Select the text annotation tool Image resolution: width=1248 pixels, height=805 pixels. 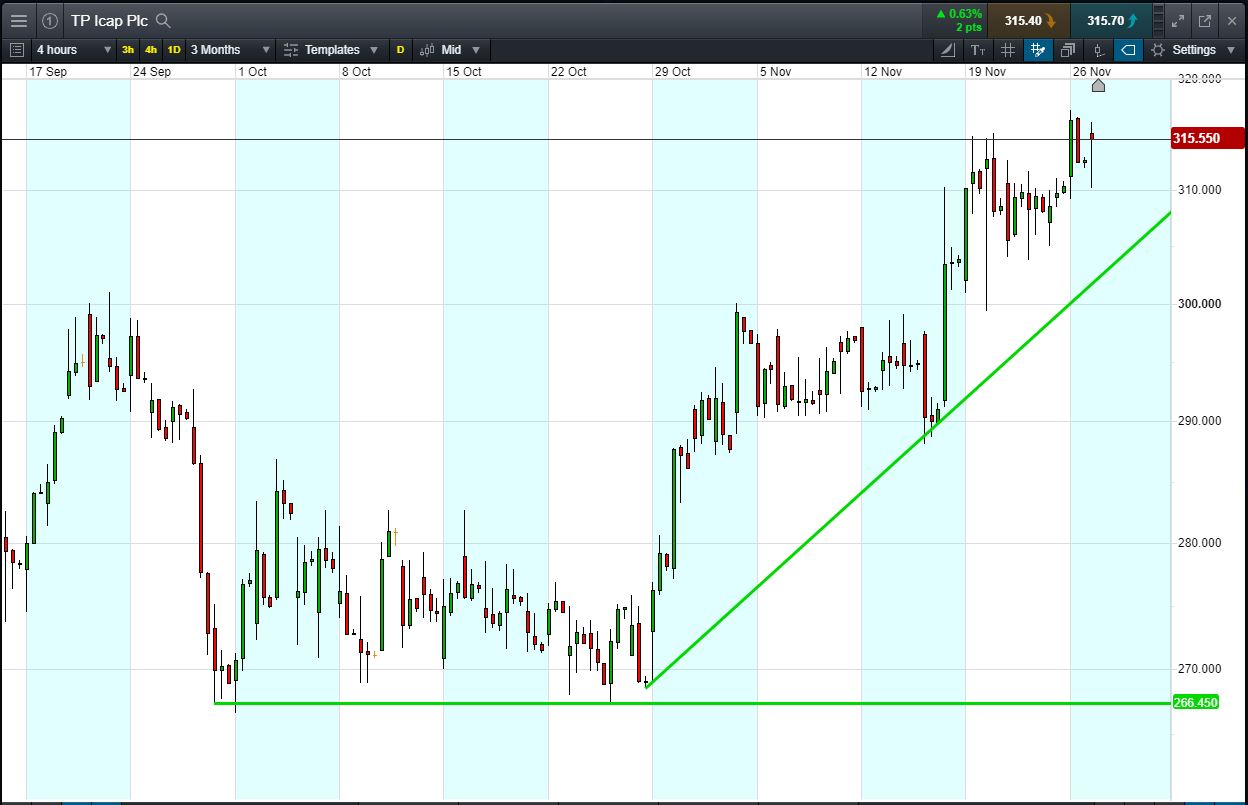(977, 49)
